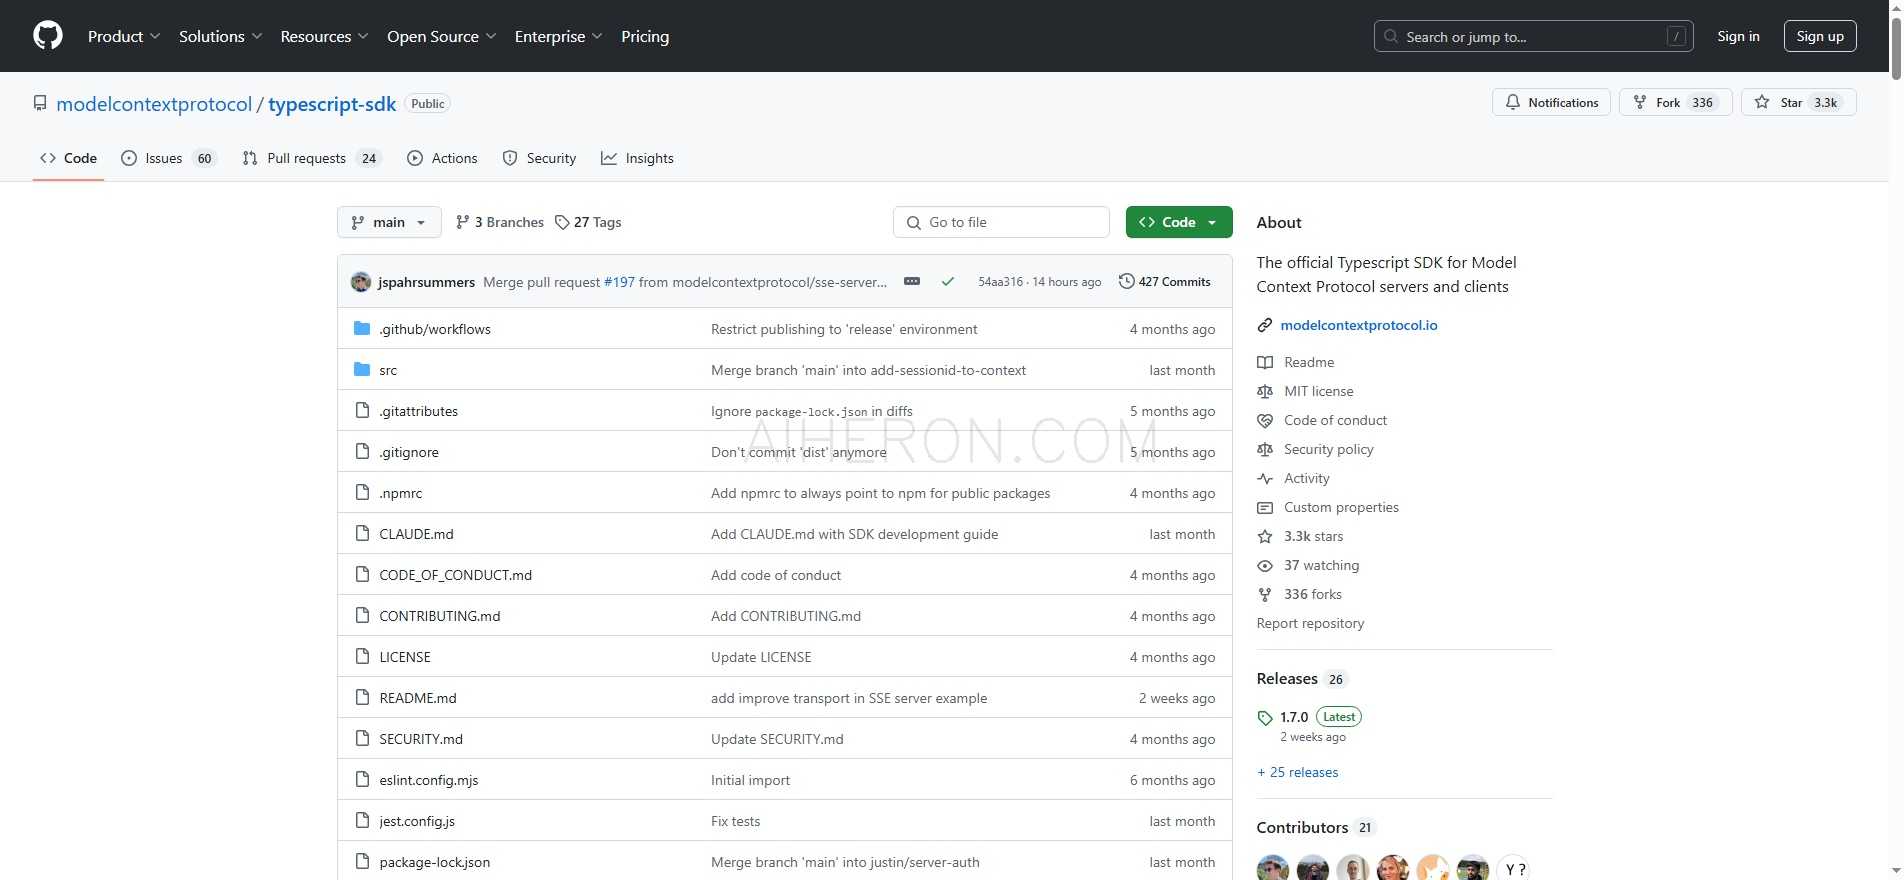
Task: Click the tag icon beside release 1.7.0
Action: [x=1265, y=718]
